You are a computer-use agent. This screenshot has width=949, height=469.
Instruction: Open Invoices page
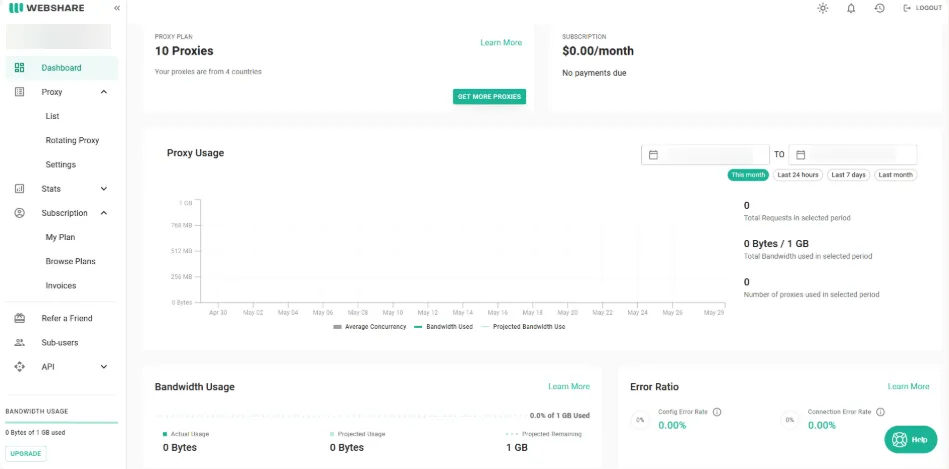[x=61, y=286]
